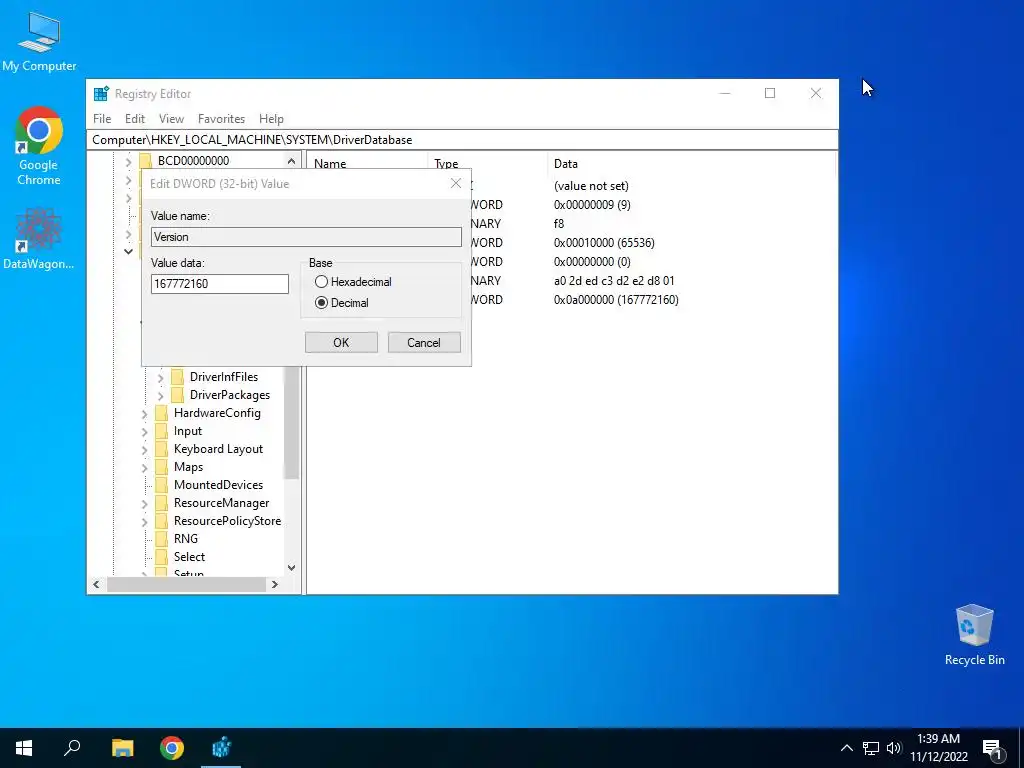
Task: Open the DataWagon desktop shortcut
Action: click(x=39, y=238)
